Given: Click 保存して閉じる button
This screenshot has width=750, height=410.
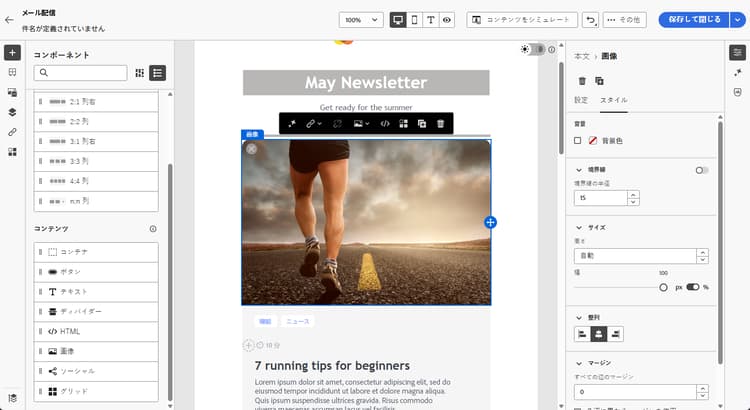Looking at the screenshot, I should click(694, 20).
